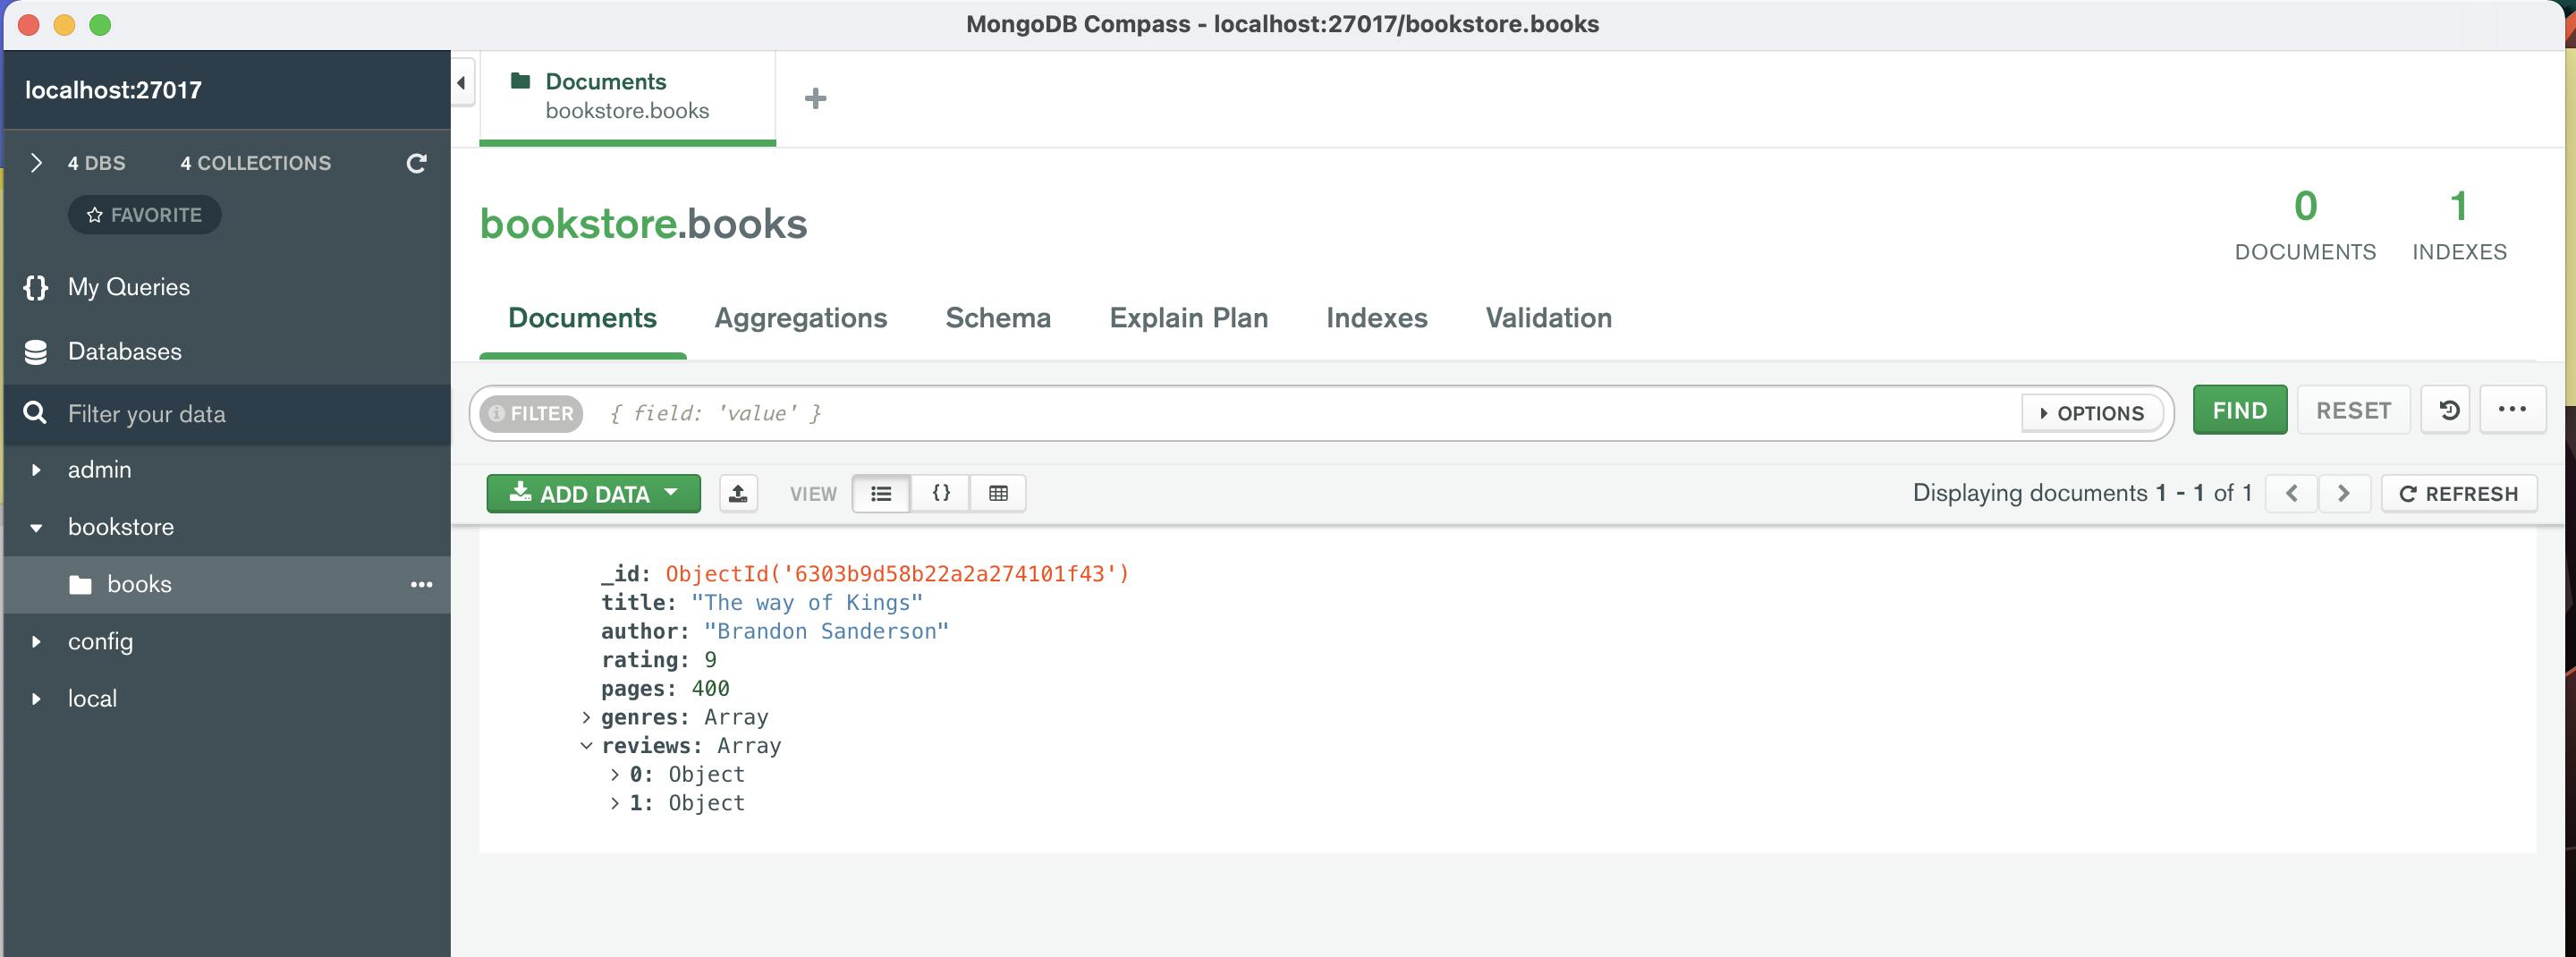Screen dimensions: 2576x957
Task: Select the bookstore.books workspace tab
Action: coord(627,97)
